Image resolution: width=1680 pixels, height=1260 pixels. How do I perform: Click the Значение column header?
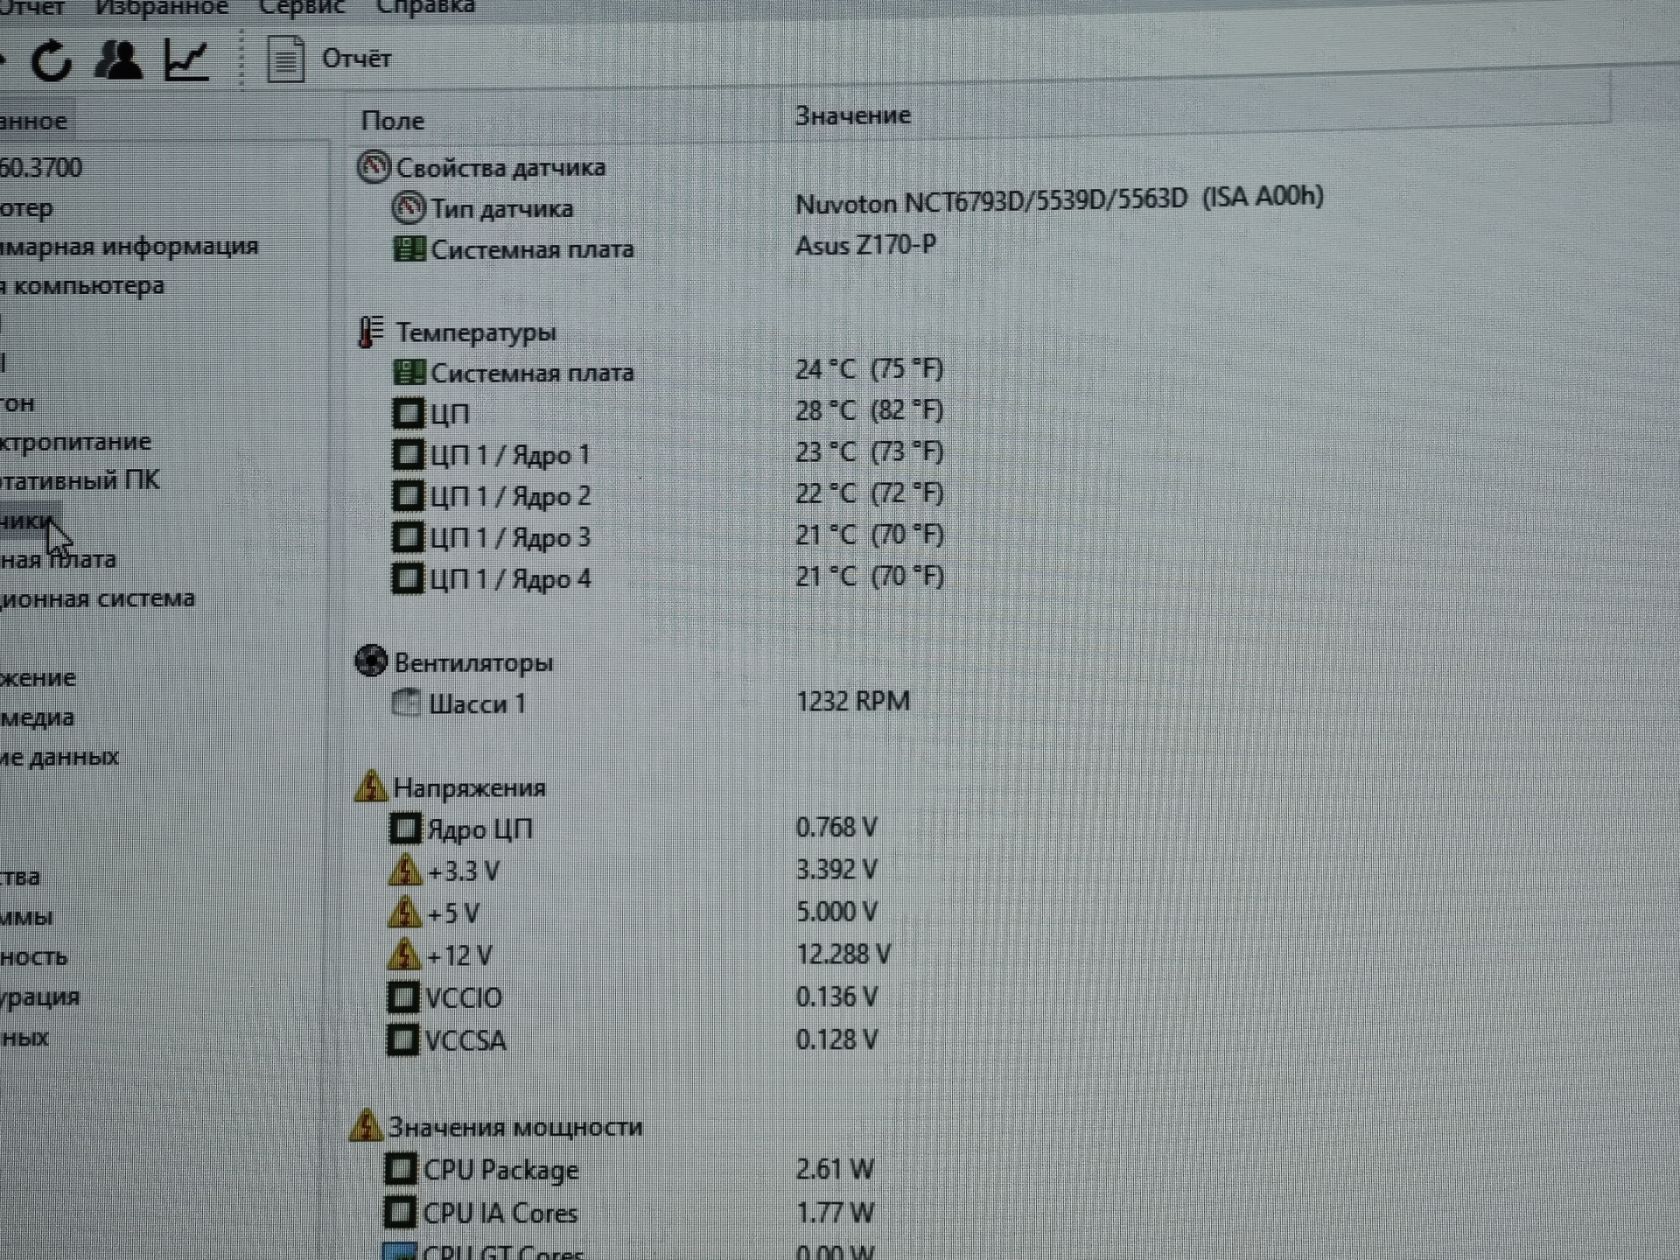point(853,115)
